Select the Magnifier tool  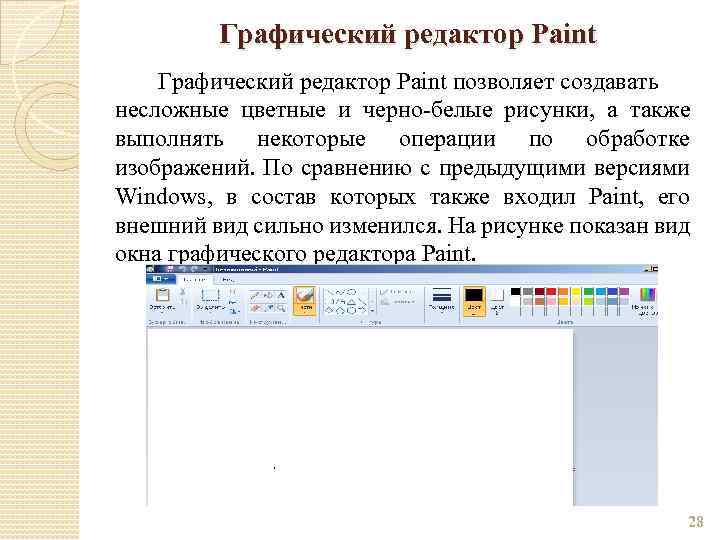[x=281, y=308]
